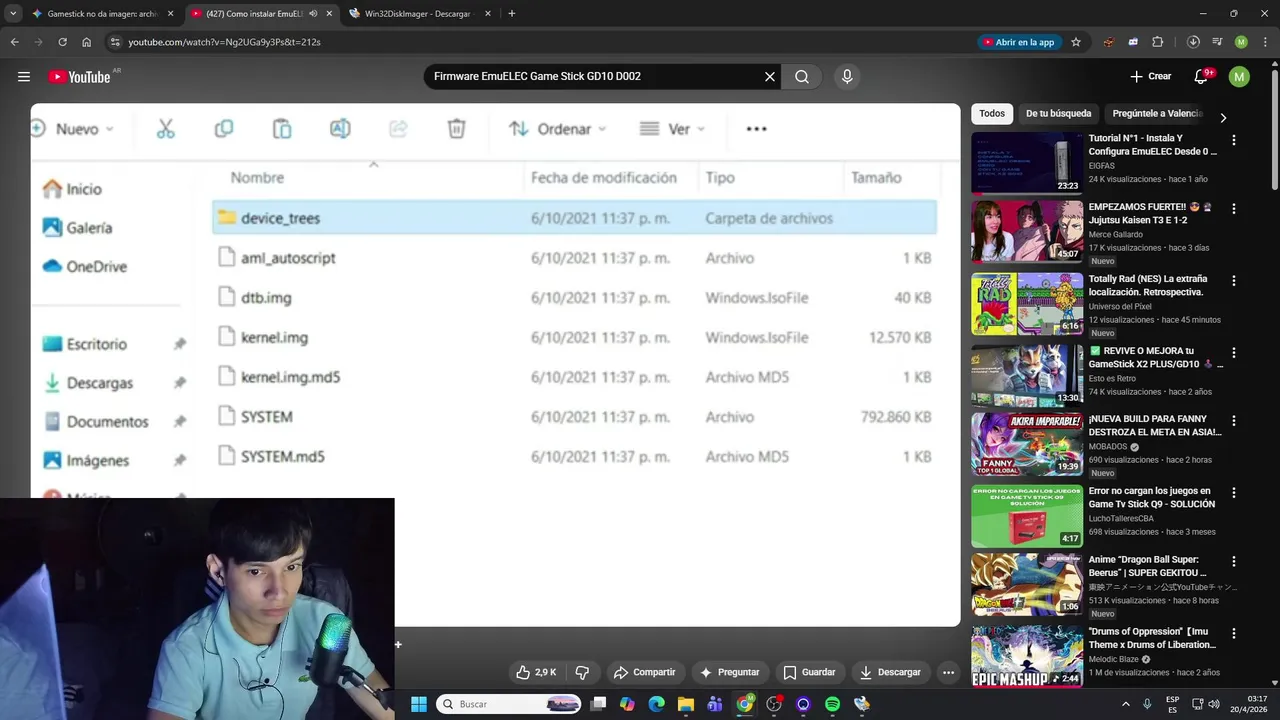1280x720 pixels.
Task: Go to the YouTube home logo
Action: 79,77
